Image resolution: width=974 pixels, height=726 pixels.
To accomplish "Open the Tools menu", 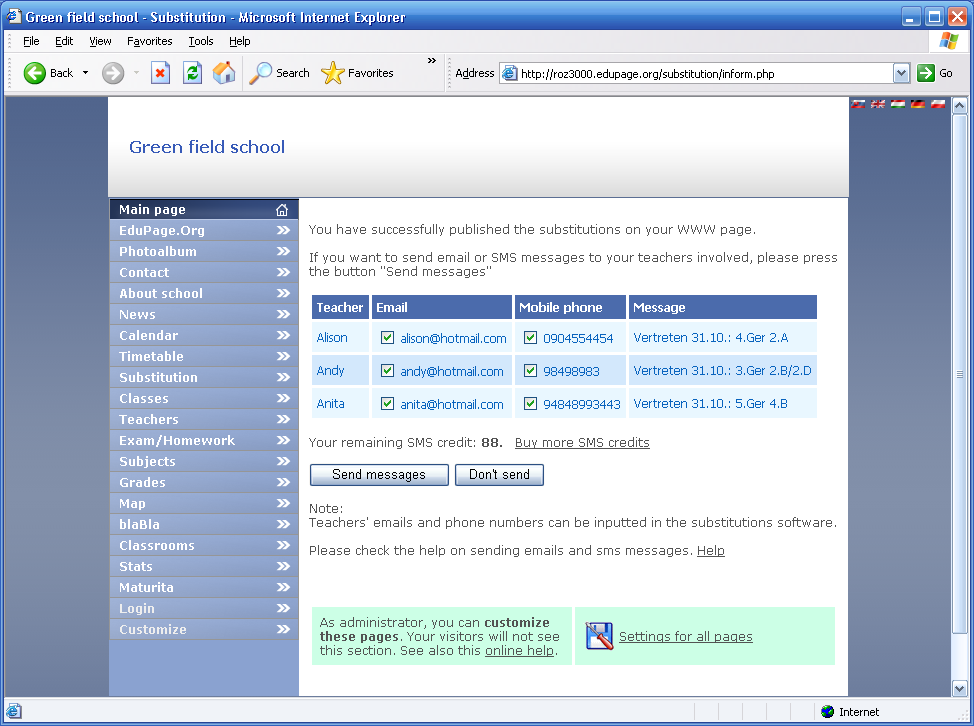I will click(x=201, y=41).
